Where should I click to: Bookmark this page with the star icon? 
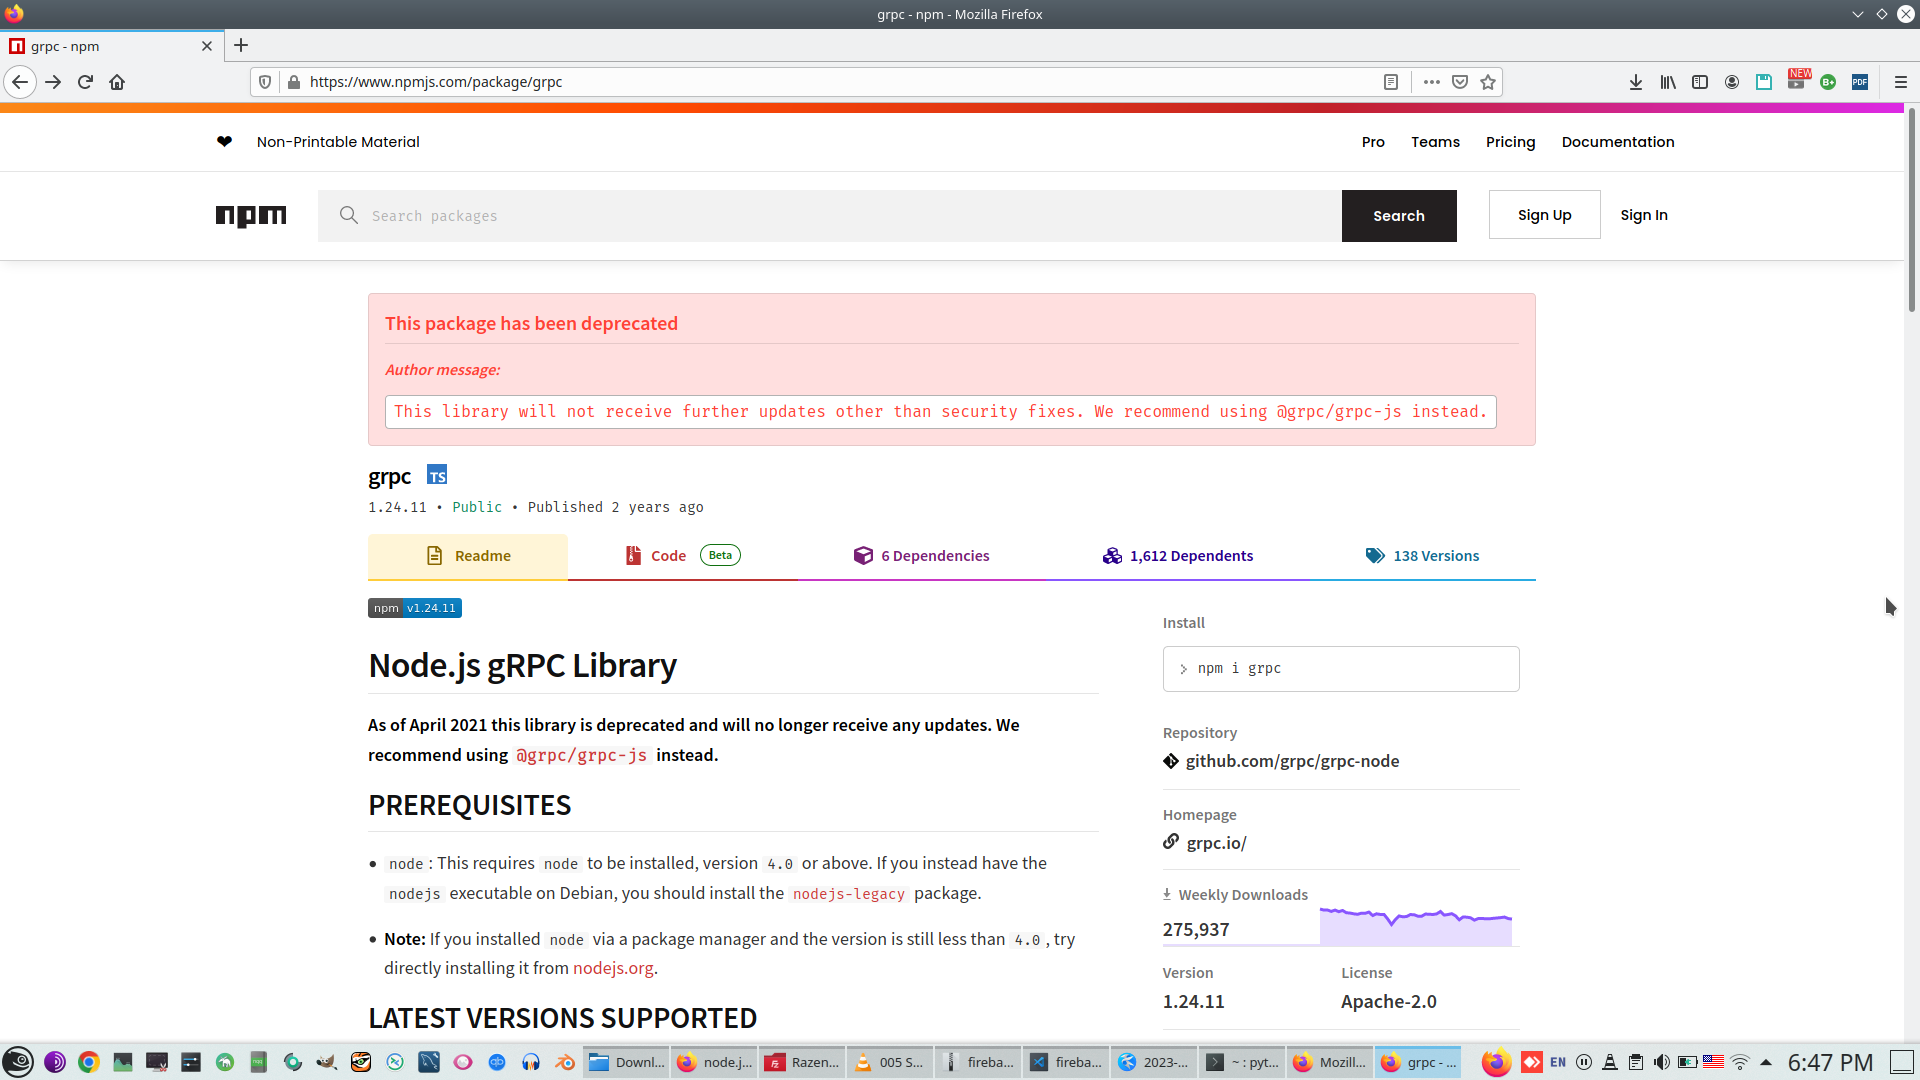click(x=1488, y=82)
